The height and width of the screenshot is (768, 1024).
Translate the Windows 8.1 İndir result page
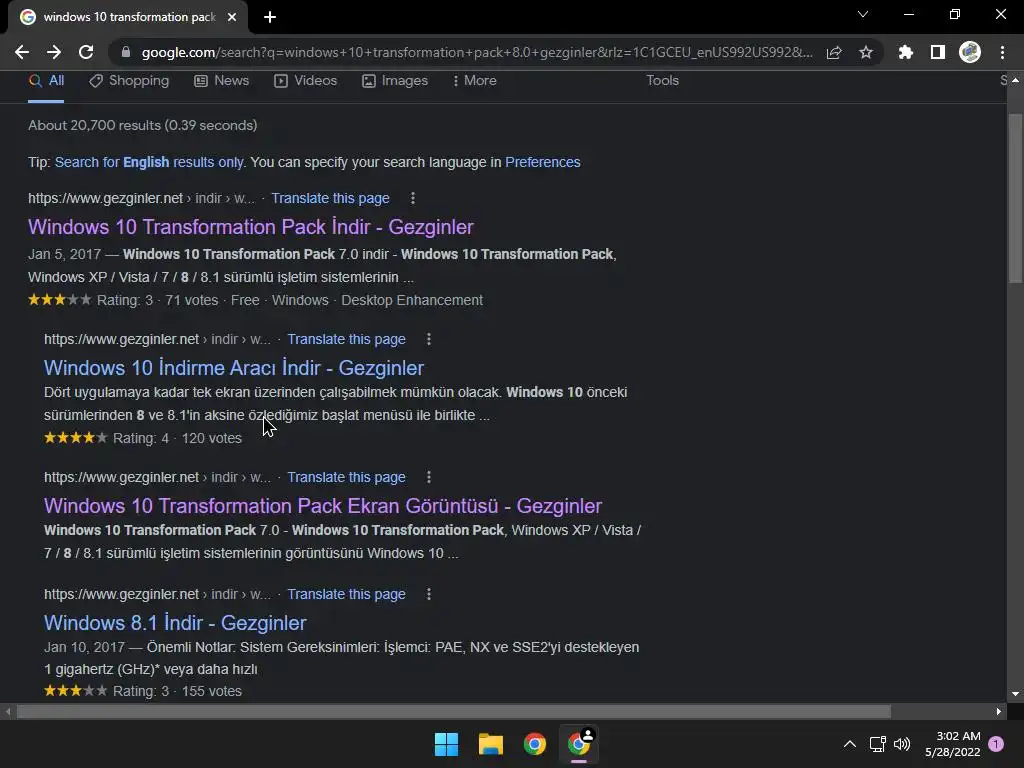[x=346, y=594]
